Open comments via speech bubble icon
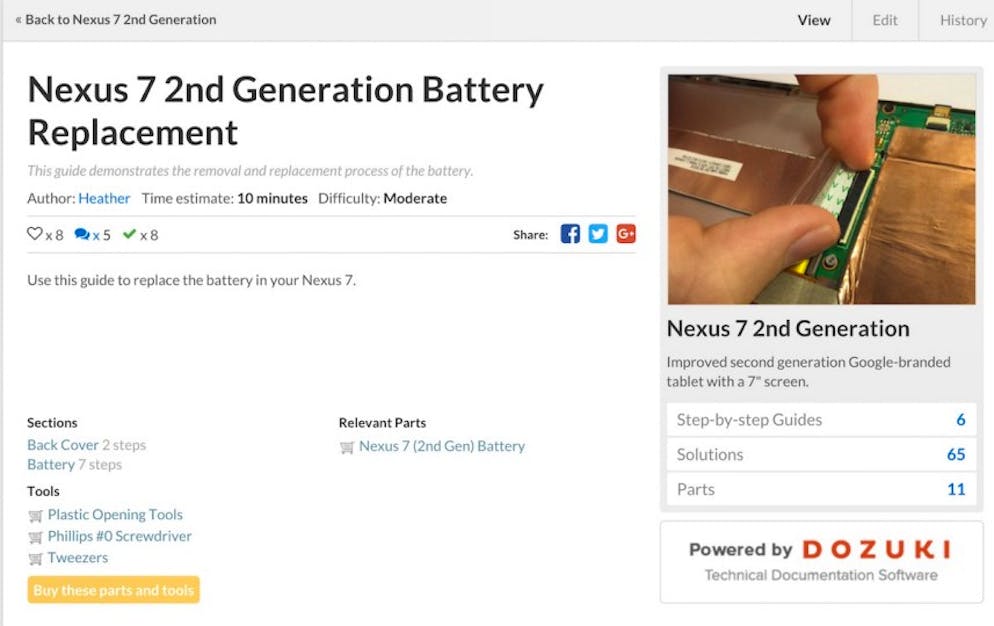 click(x=82, y=234)
